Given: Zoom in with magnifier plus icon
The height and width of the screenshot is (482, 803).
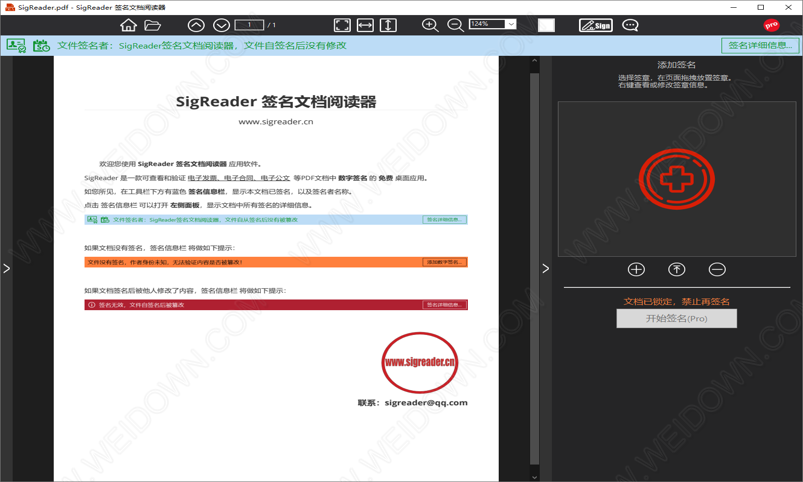Looking at the screenshot, I should 430,25.
